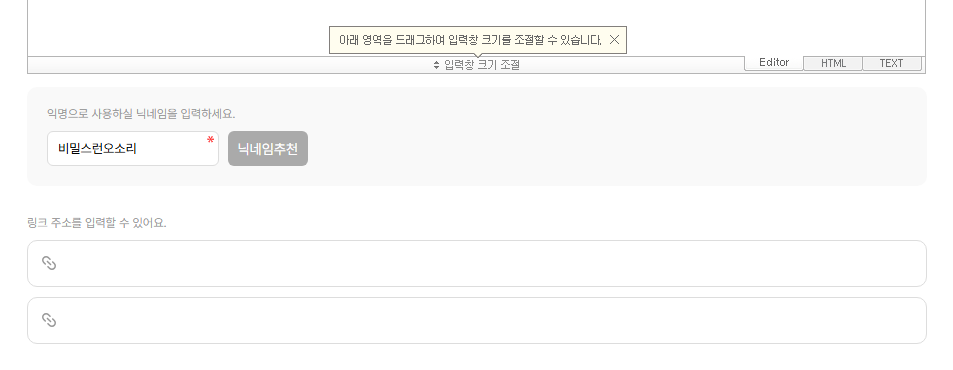Click the chain icon in second link field
Viewport: 953px width, 370px height.
[49, 320]
